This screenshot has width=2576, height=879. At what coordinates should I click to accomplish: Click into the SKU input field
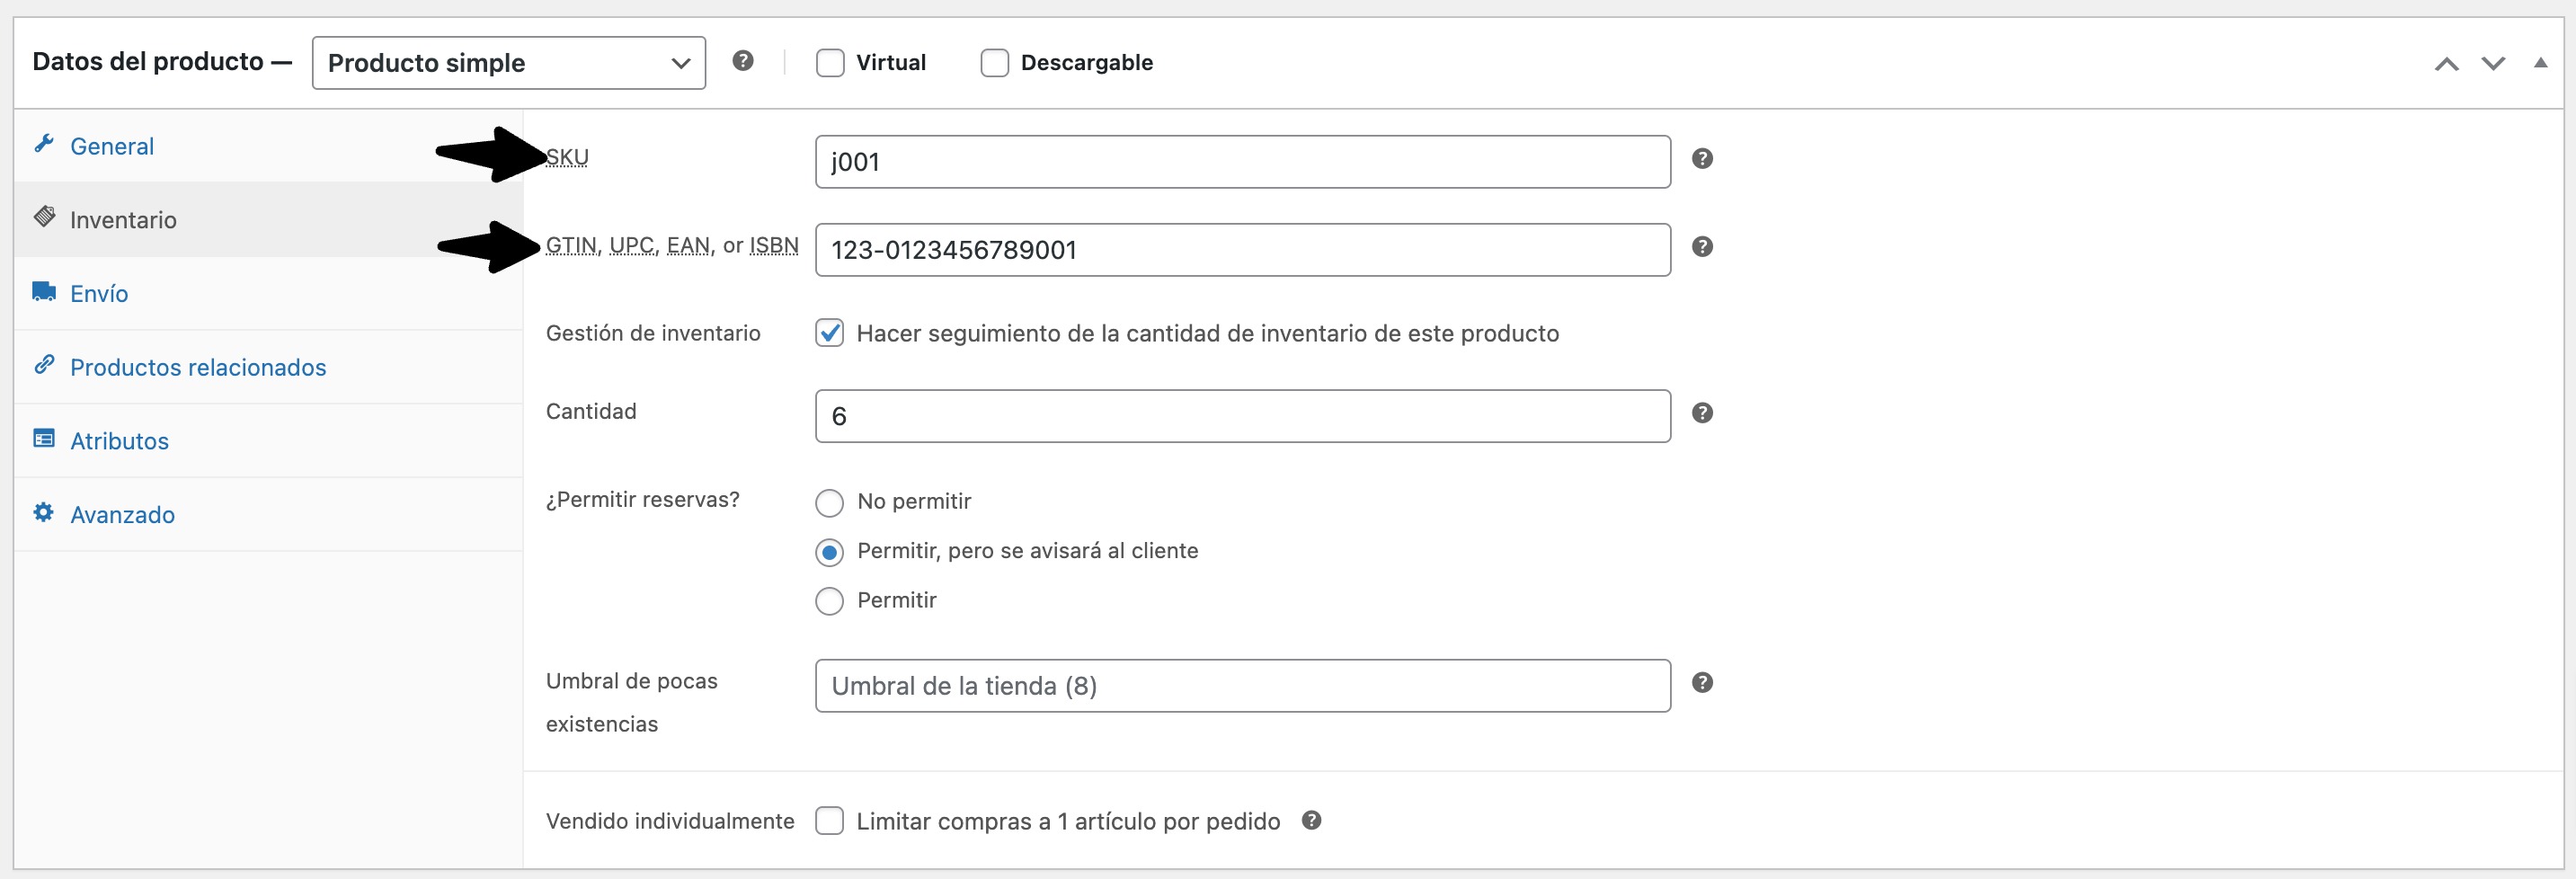pos(1242,162)
